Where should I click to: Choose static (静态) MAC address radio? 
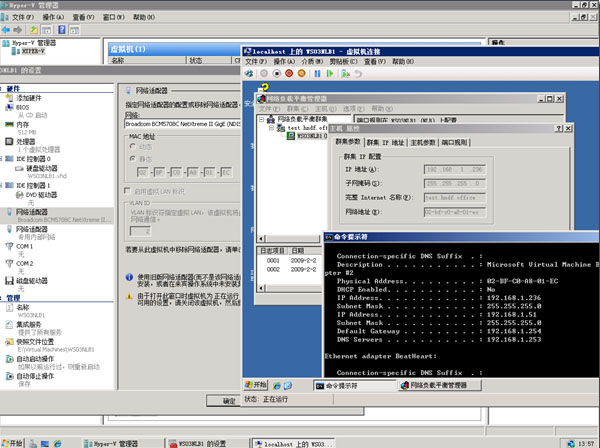[x=133, y=158]
